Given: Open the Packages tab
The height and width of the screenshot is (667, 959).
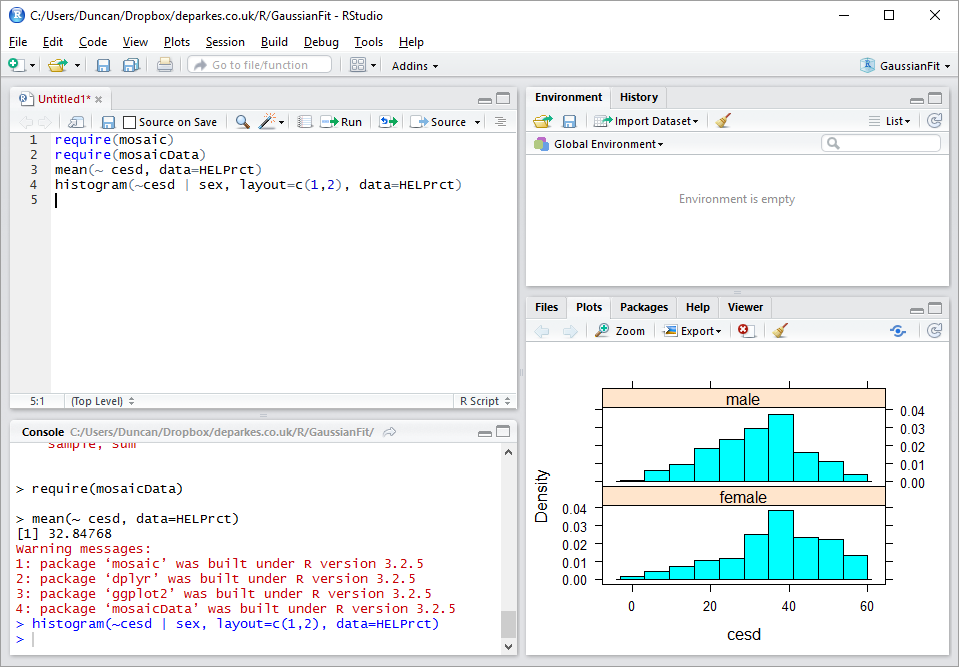Looking at the screenshot, I should tap(643, 307).
